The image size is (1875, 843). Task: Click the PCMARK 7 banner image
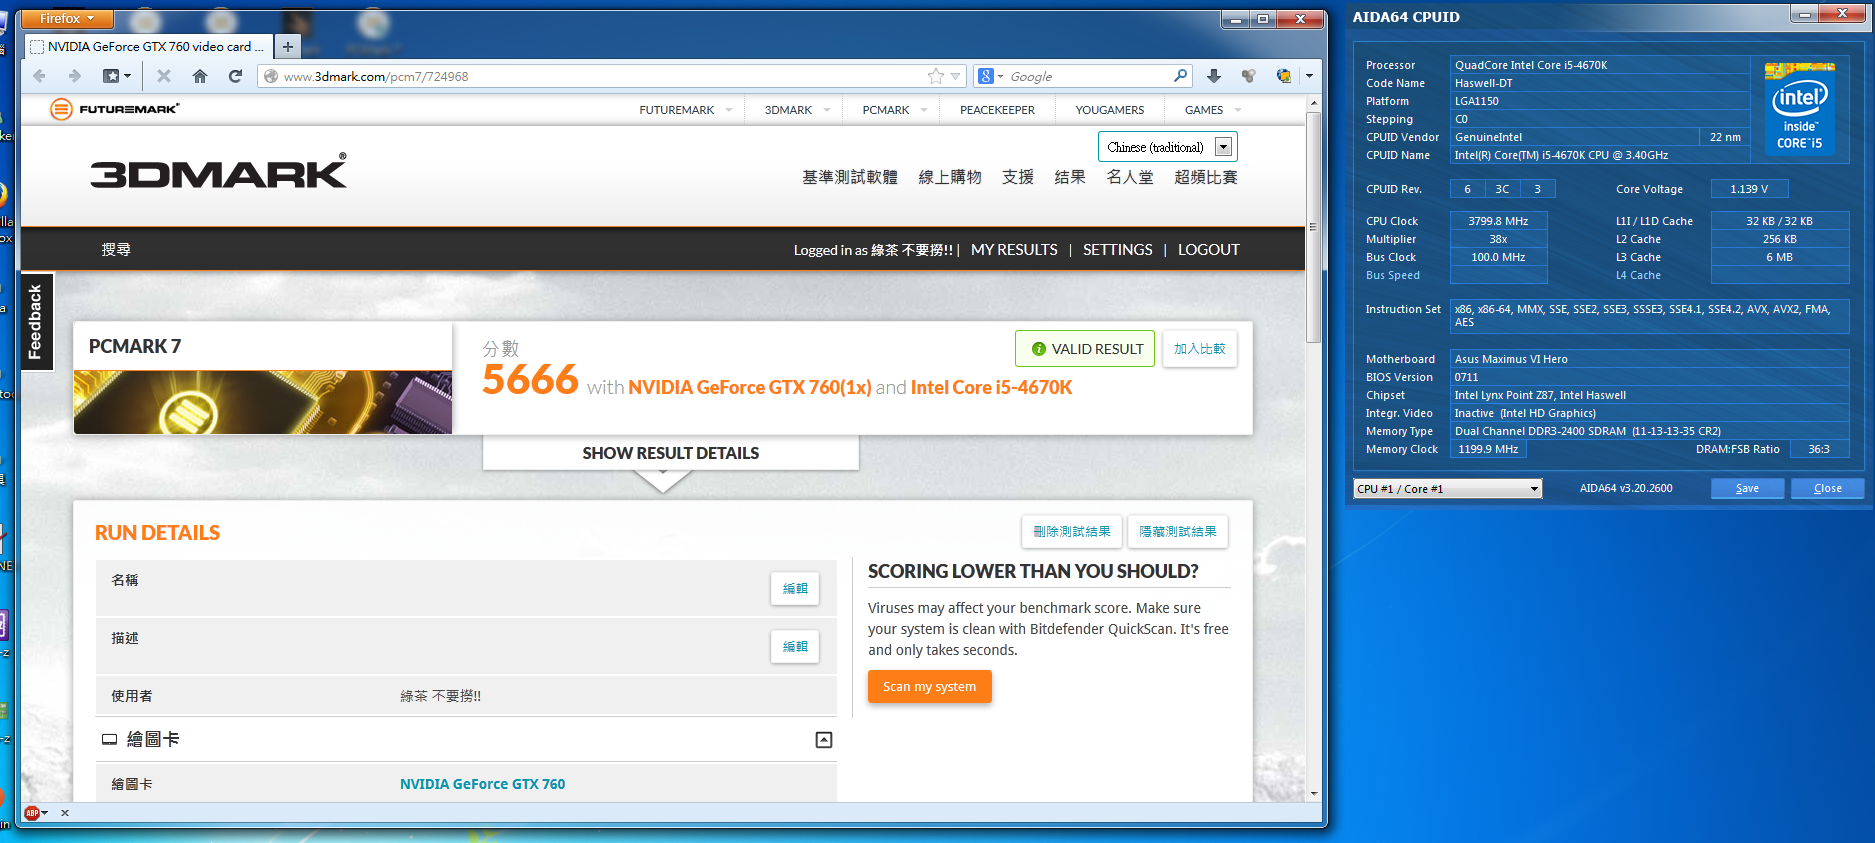click(263, 402)
